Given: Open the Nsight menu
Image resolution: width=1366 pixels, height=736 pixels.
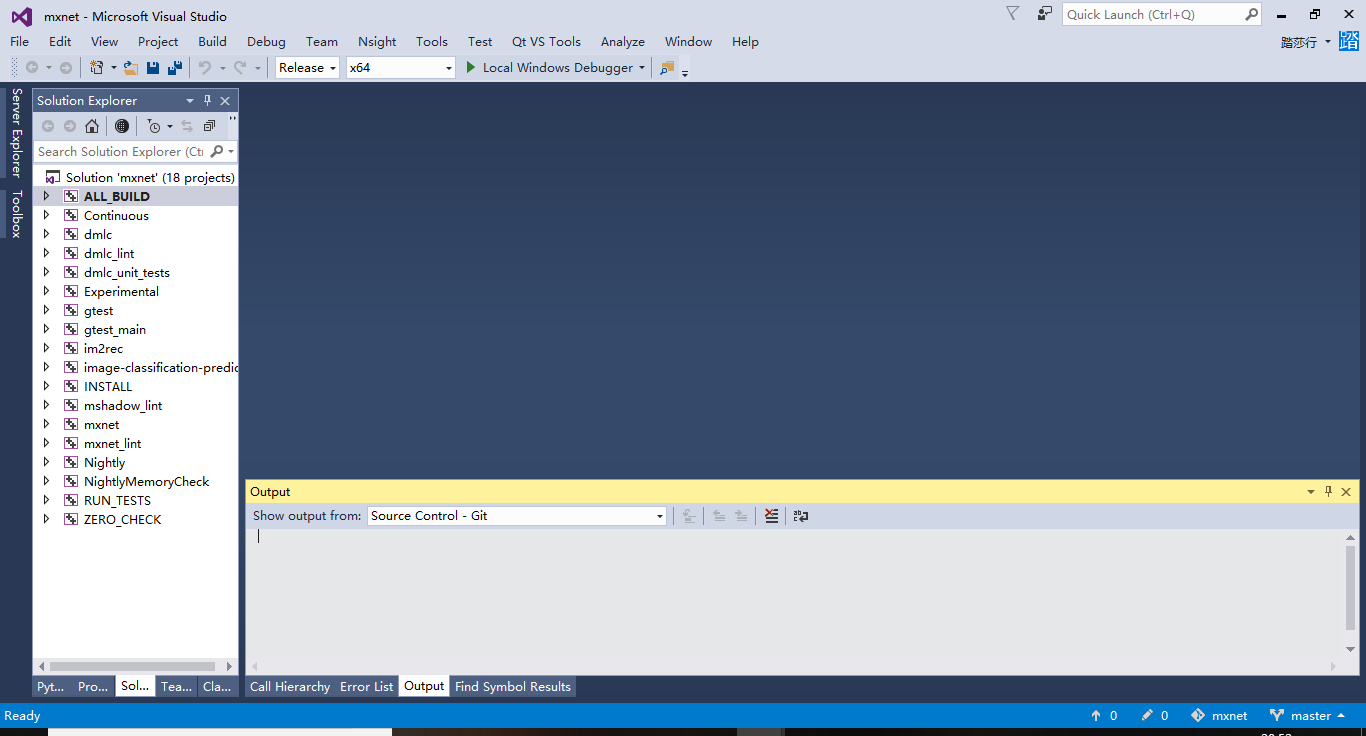Looking at the screenshot, I should pos(377,41).
